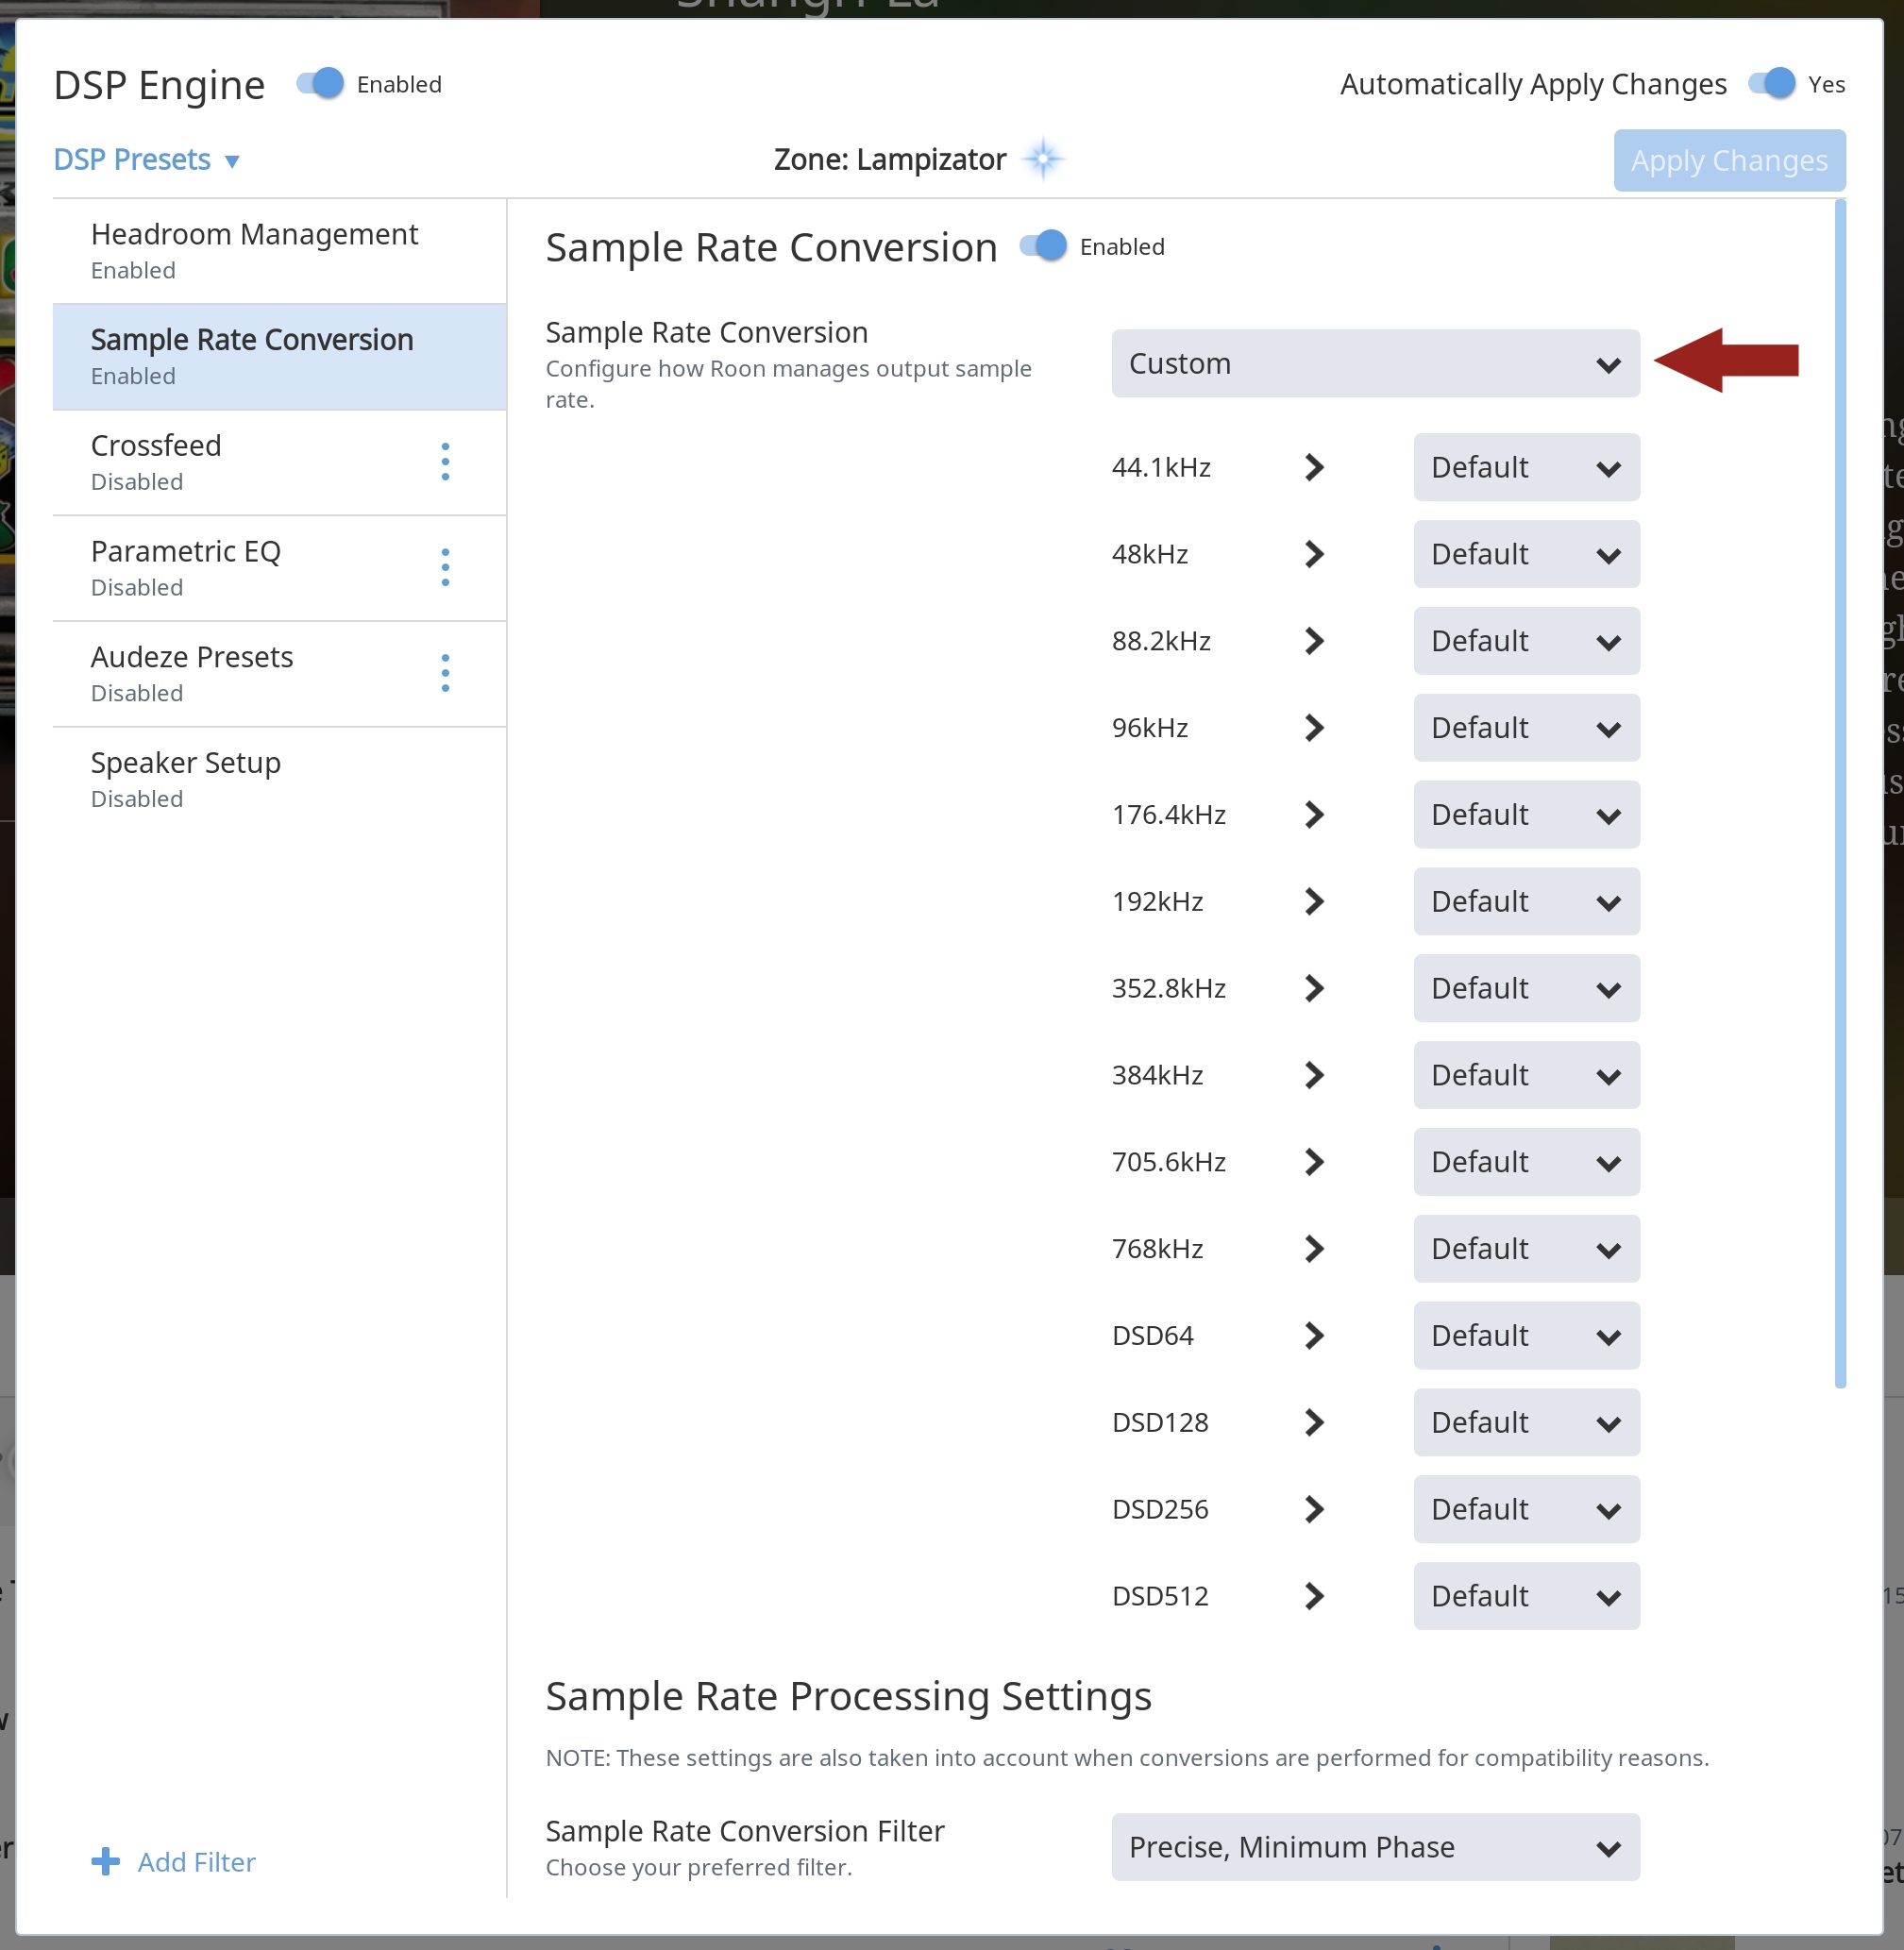1904x1950 pixels.
Task: Disable Automatically Apply Changes switch
Action: [x=1772, y=84]
